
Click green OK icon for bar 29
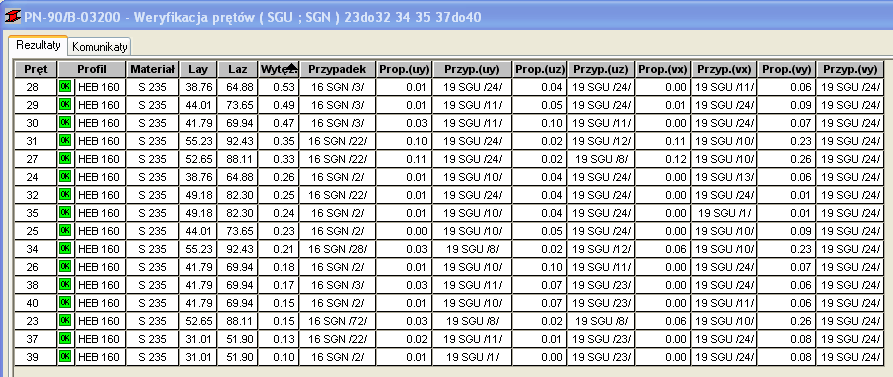[65, 105]
